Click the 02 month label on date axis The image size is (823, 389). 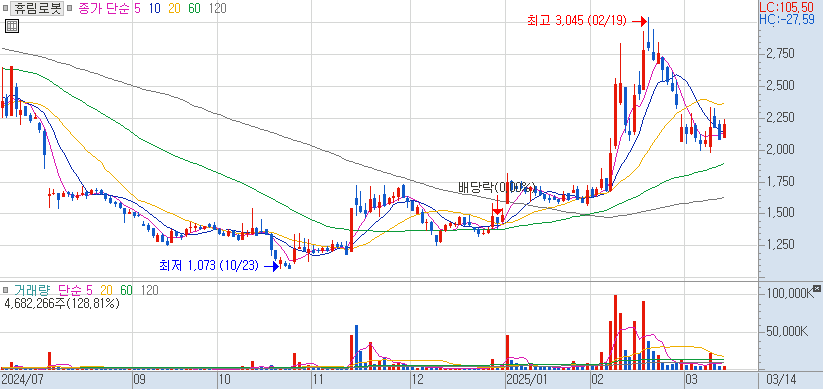tap(596, 380)
